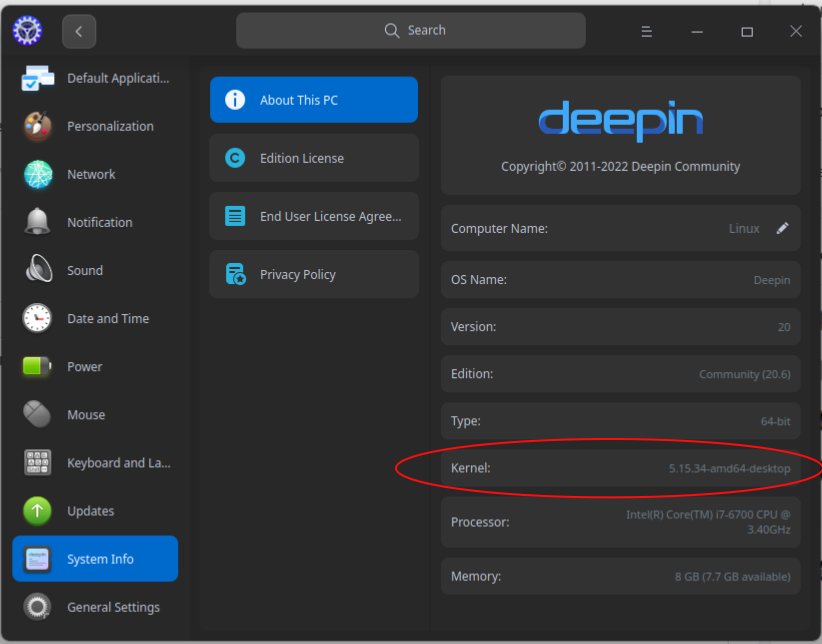
Task: Select the Date and Time clock icon
Action: tap(37, 318)
